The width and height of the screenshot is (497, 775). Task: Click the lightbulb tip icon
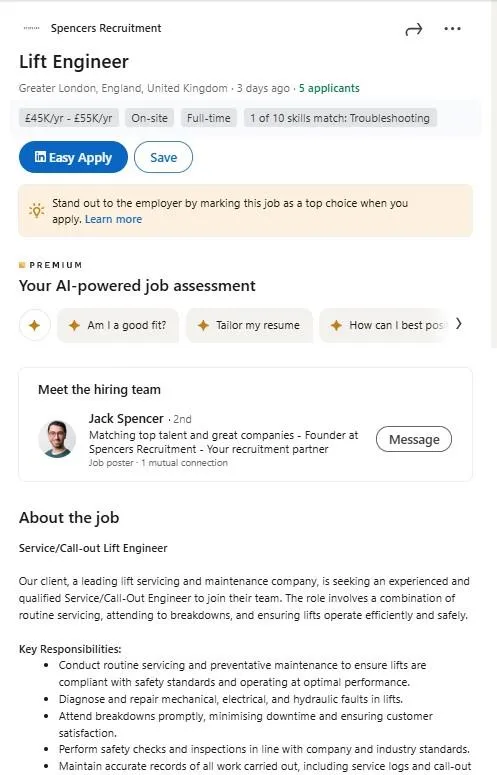36,211
